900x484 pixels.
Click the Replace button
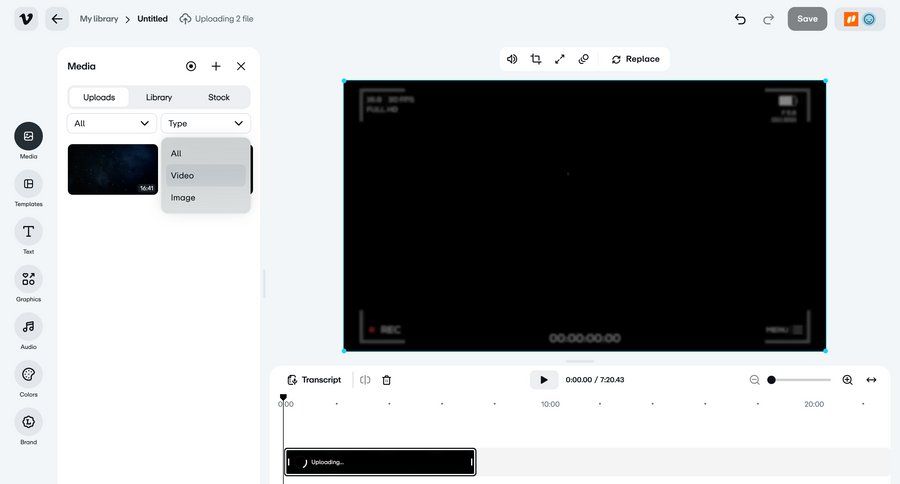pyautogui.click(x=635, y=59)
